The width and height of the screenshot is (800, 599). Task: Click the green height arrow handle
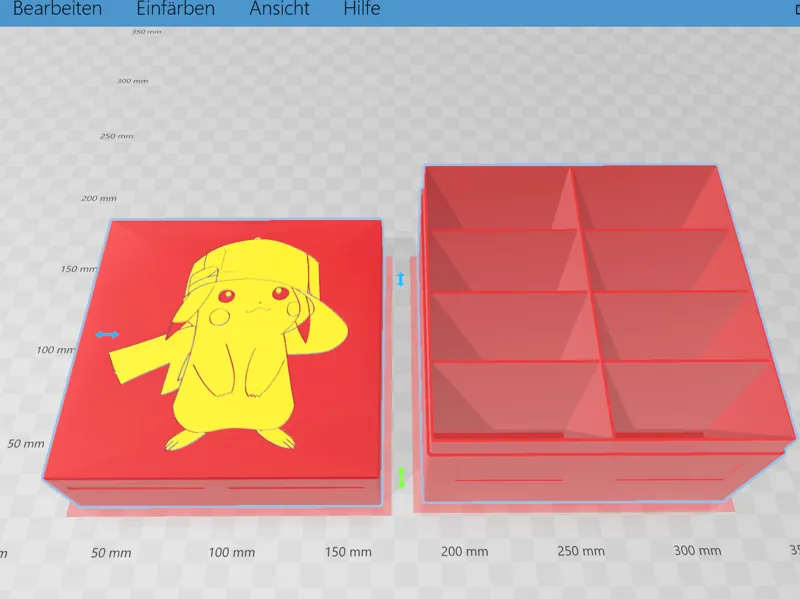[x=401, y=478]
